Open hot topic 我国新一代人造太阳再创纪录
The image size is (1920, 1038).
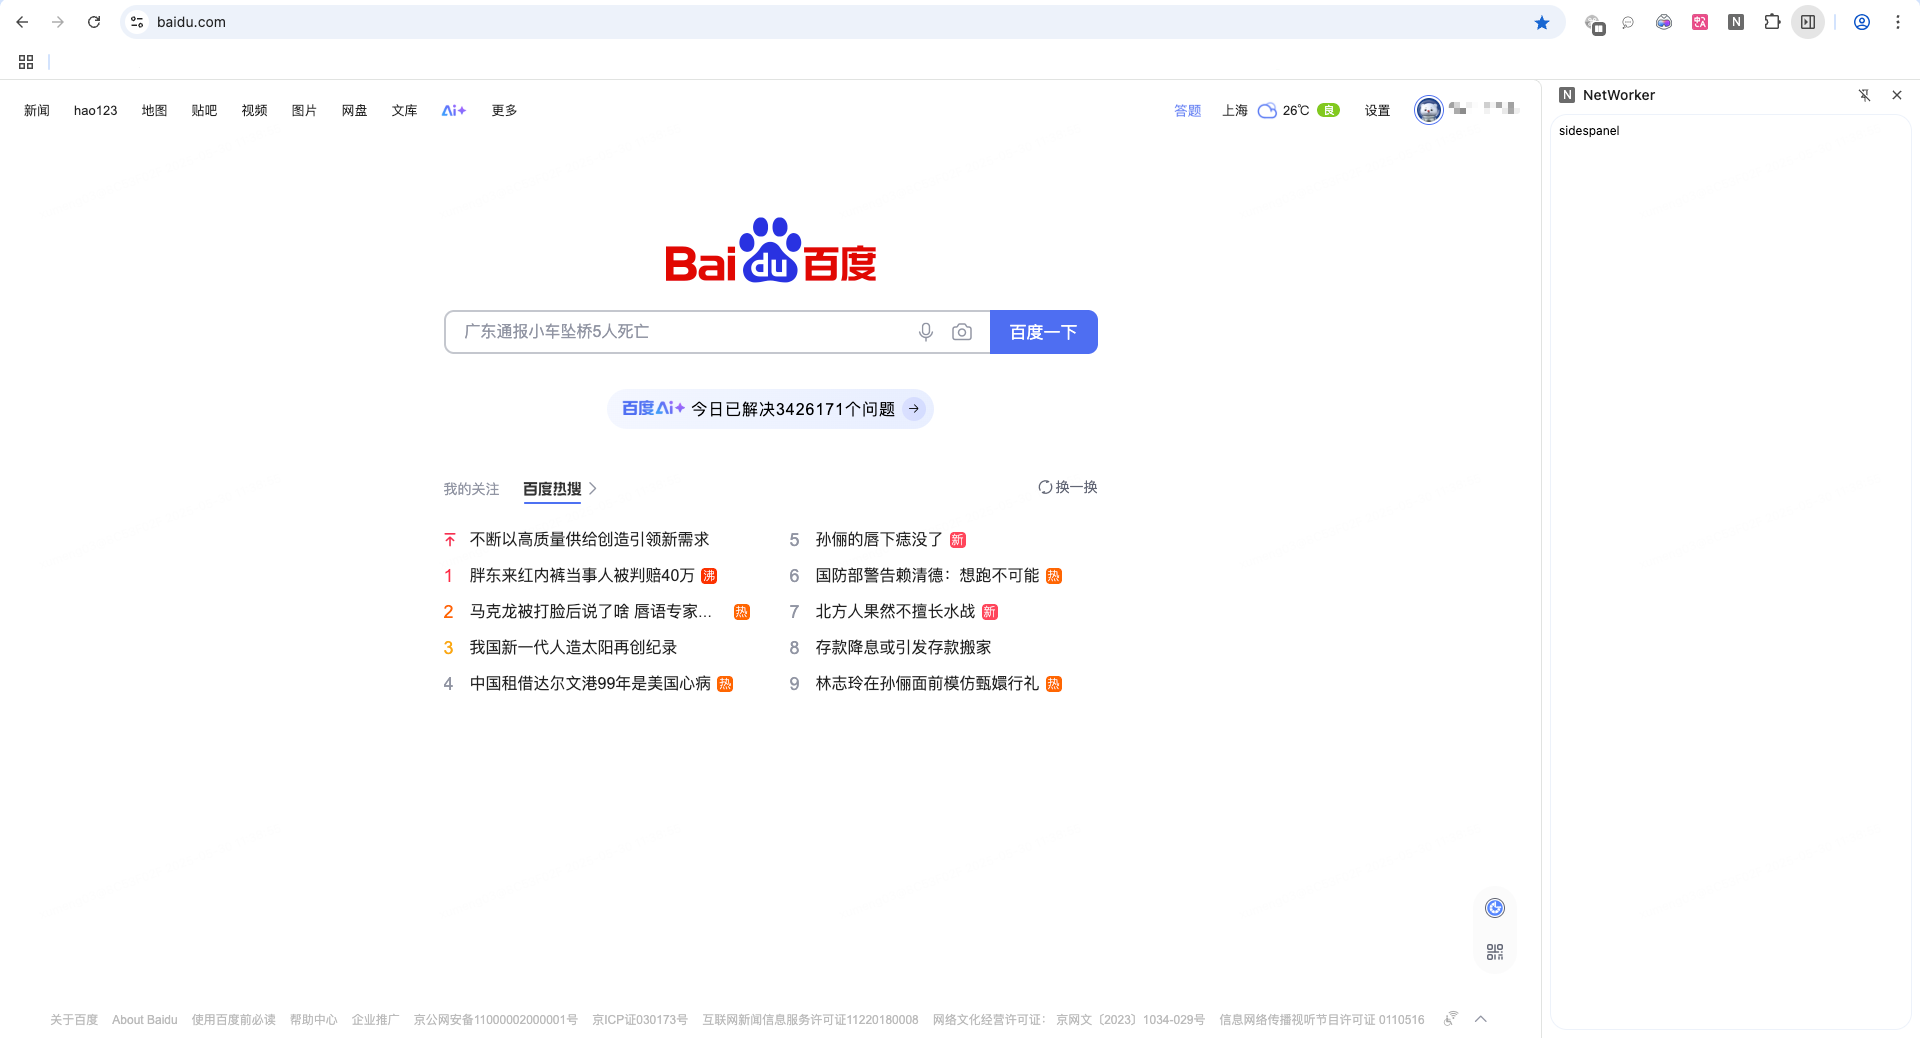573,648
